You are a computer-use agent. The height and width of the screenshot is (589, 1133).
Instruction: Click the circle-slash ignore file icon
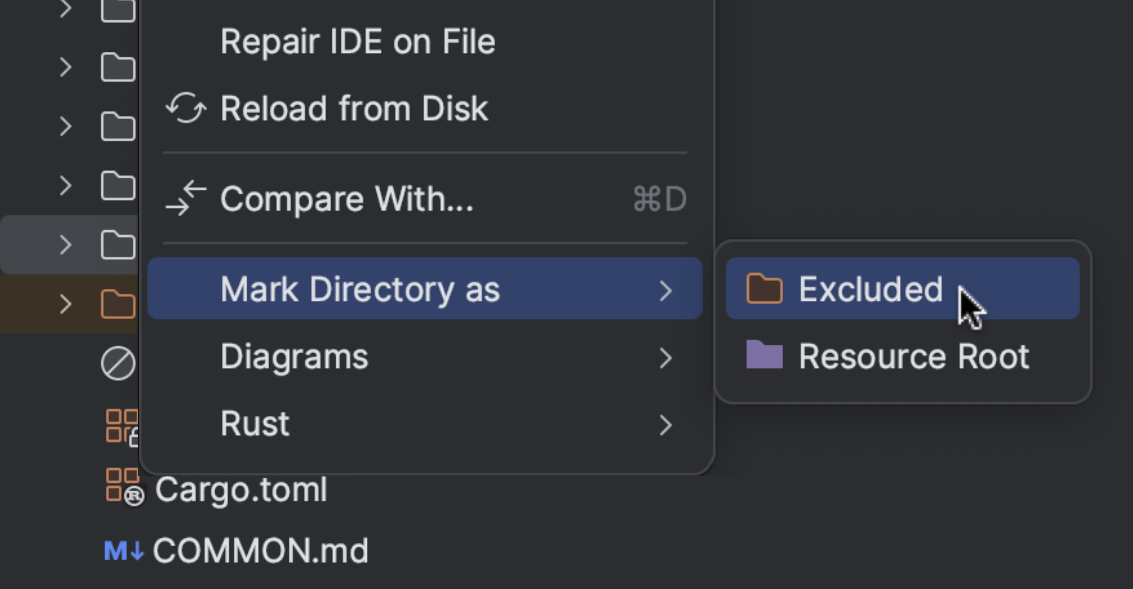(x=118, y=364)
